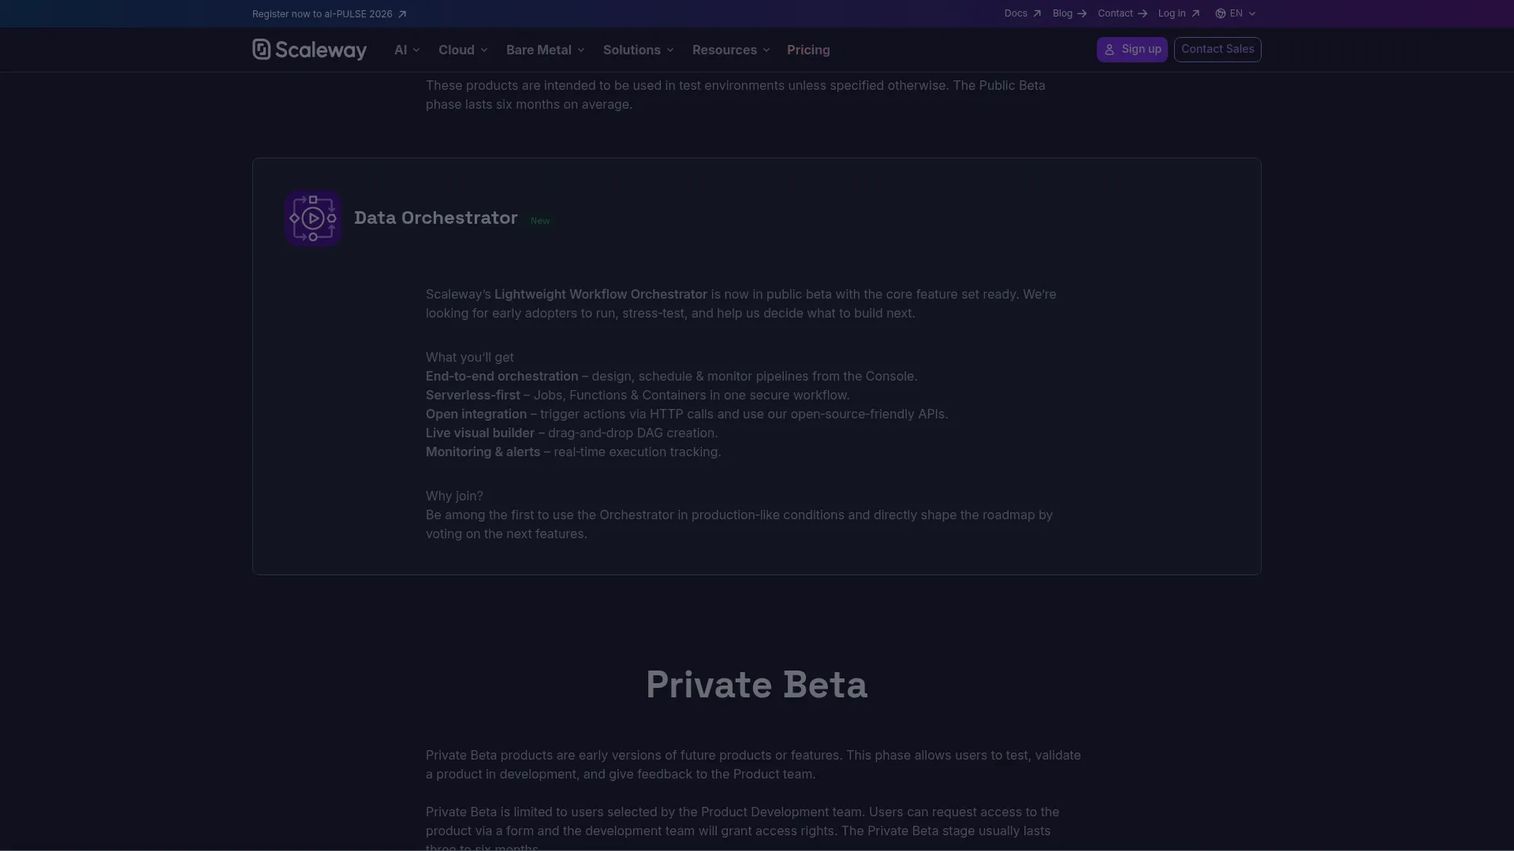
Task: Open Register now to ai-PULSE 2026 link
Action: click(x=329, y=14)
